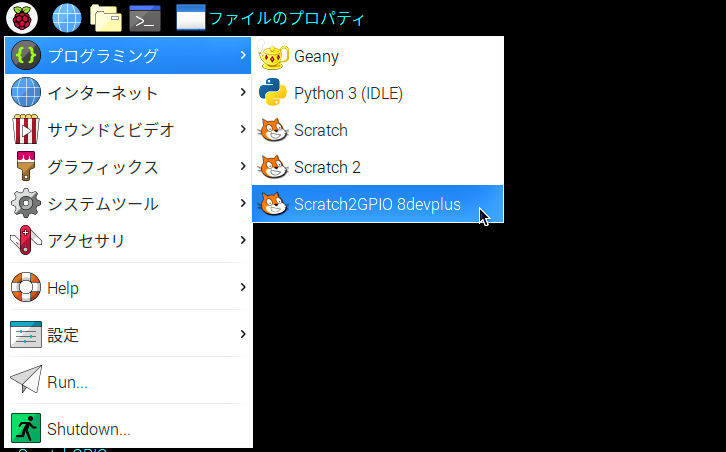Image resolution: width=726 pixels, height=452 pixels.
Task: Expand the アクセサリ submenu arrow
Action: (243, 240)
